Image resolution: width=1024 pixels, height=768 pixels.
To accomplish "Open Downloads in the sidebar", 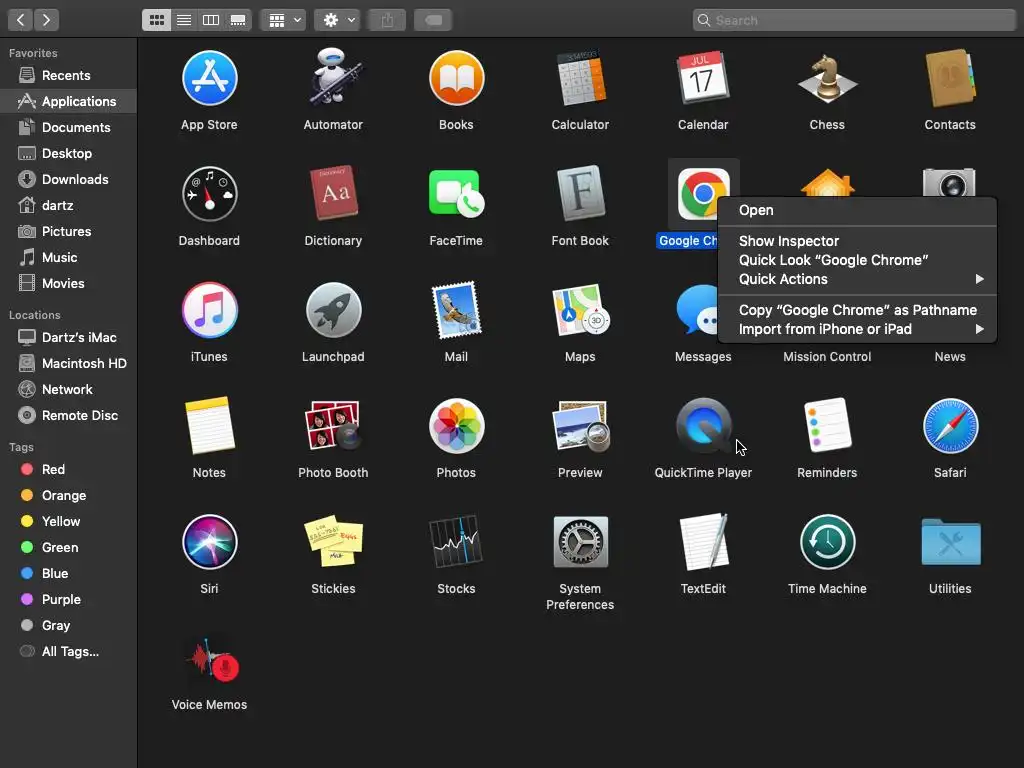I will coord(68,180).
